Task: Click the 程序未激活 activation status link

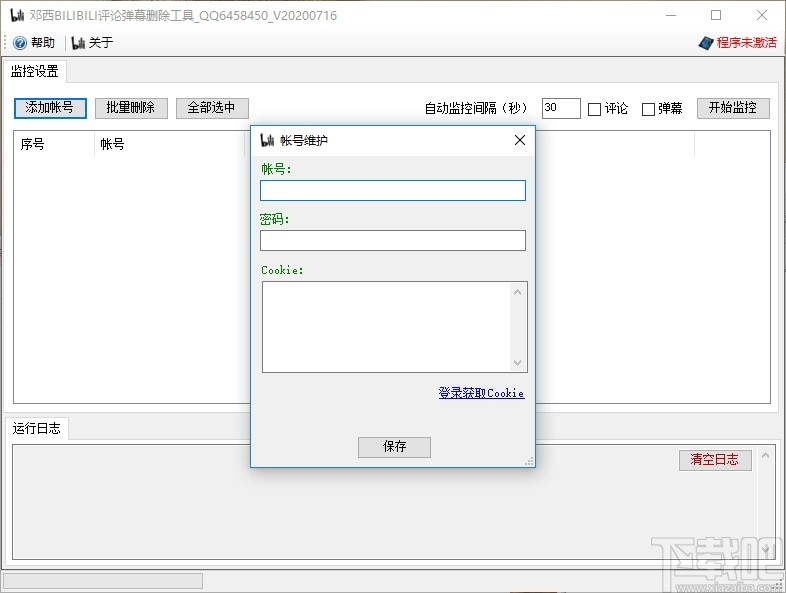Action: pos(746,43)
